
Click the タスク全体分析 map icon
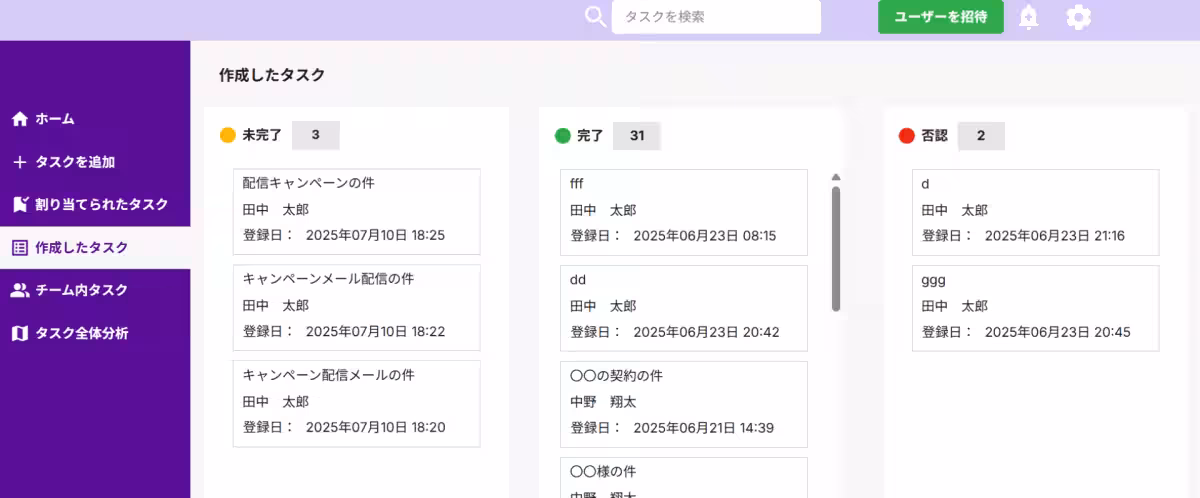(19, 333)
